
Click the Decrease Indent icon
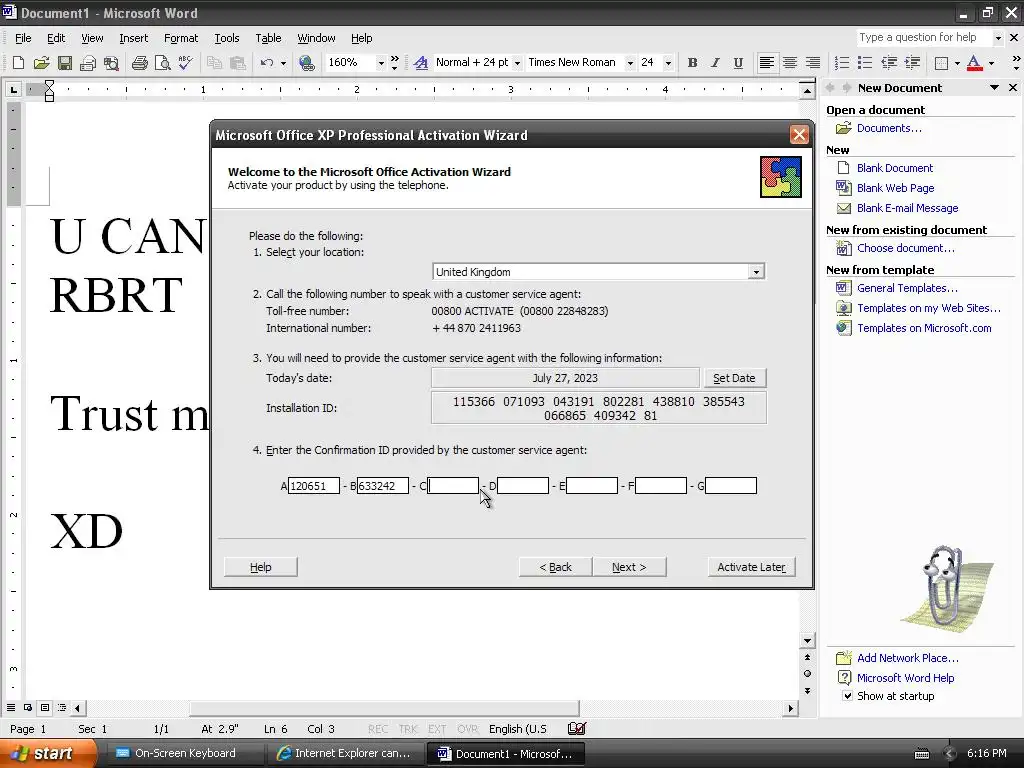889,63
